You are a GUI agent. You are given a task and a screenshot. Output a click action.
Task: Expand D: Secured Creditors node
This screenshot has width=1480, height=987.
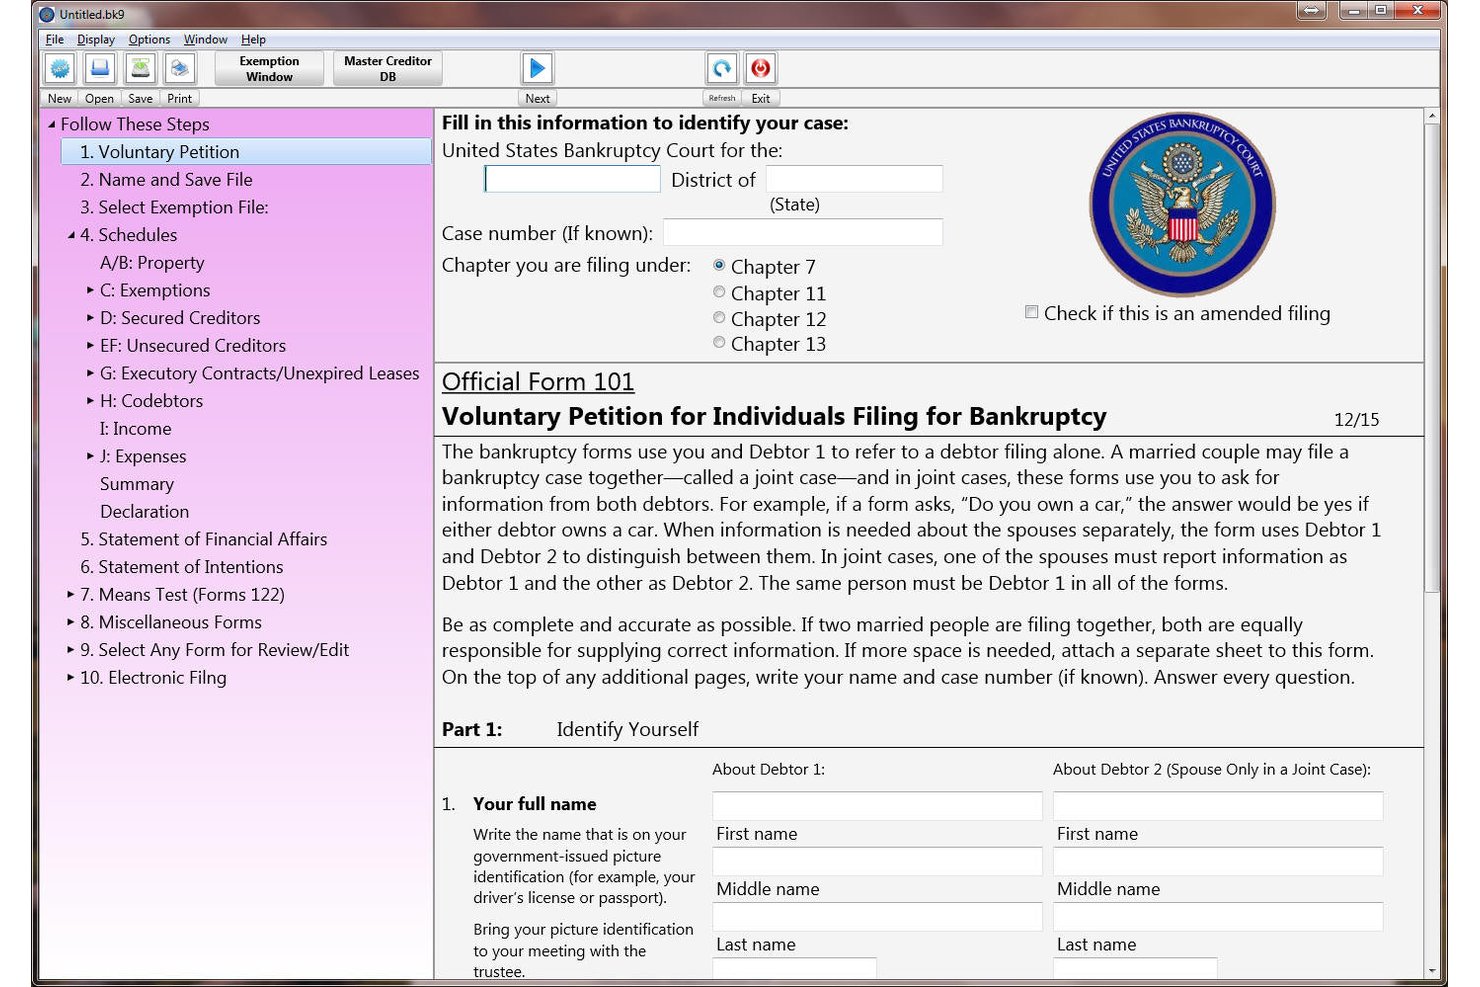[x=91, y=317]
